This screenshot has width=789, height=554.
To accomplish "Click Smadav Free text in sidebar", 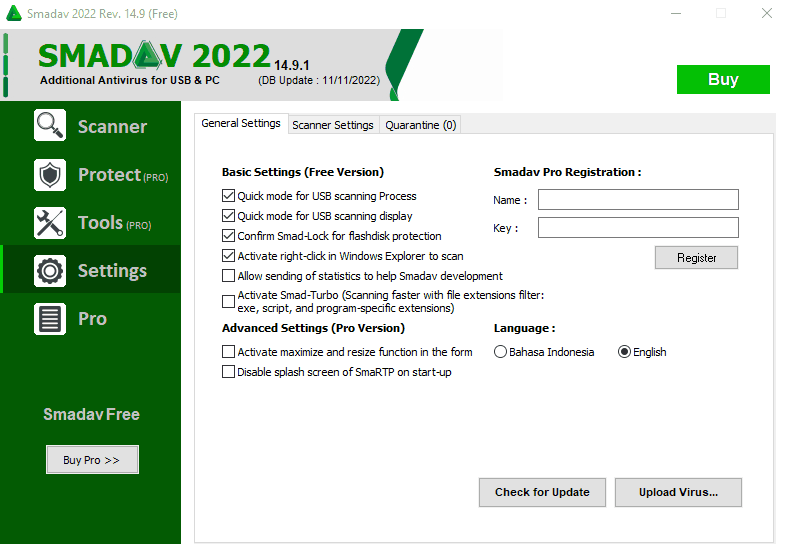I will click(x=92, y=414).
